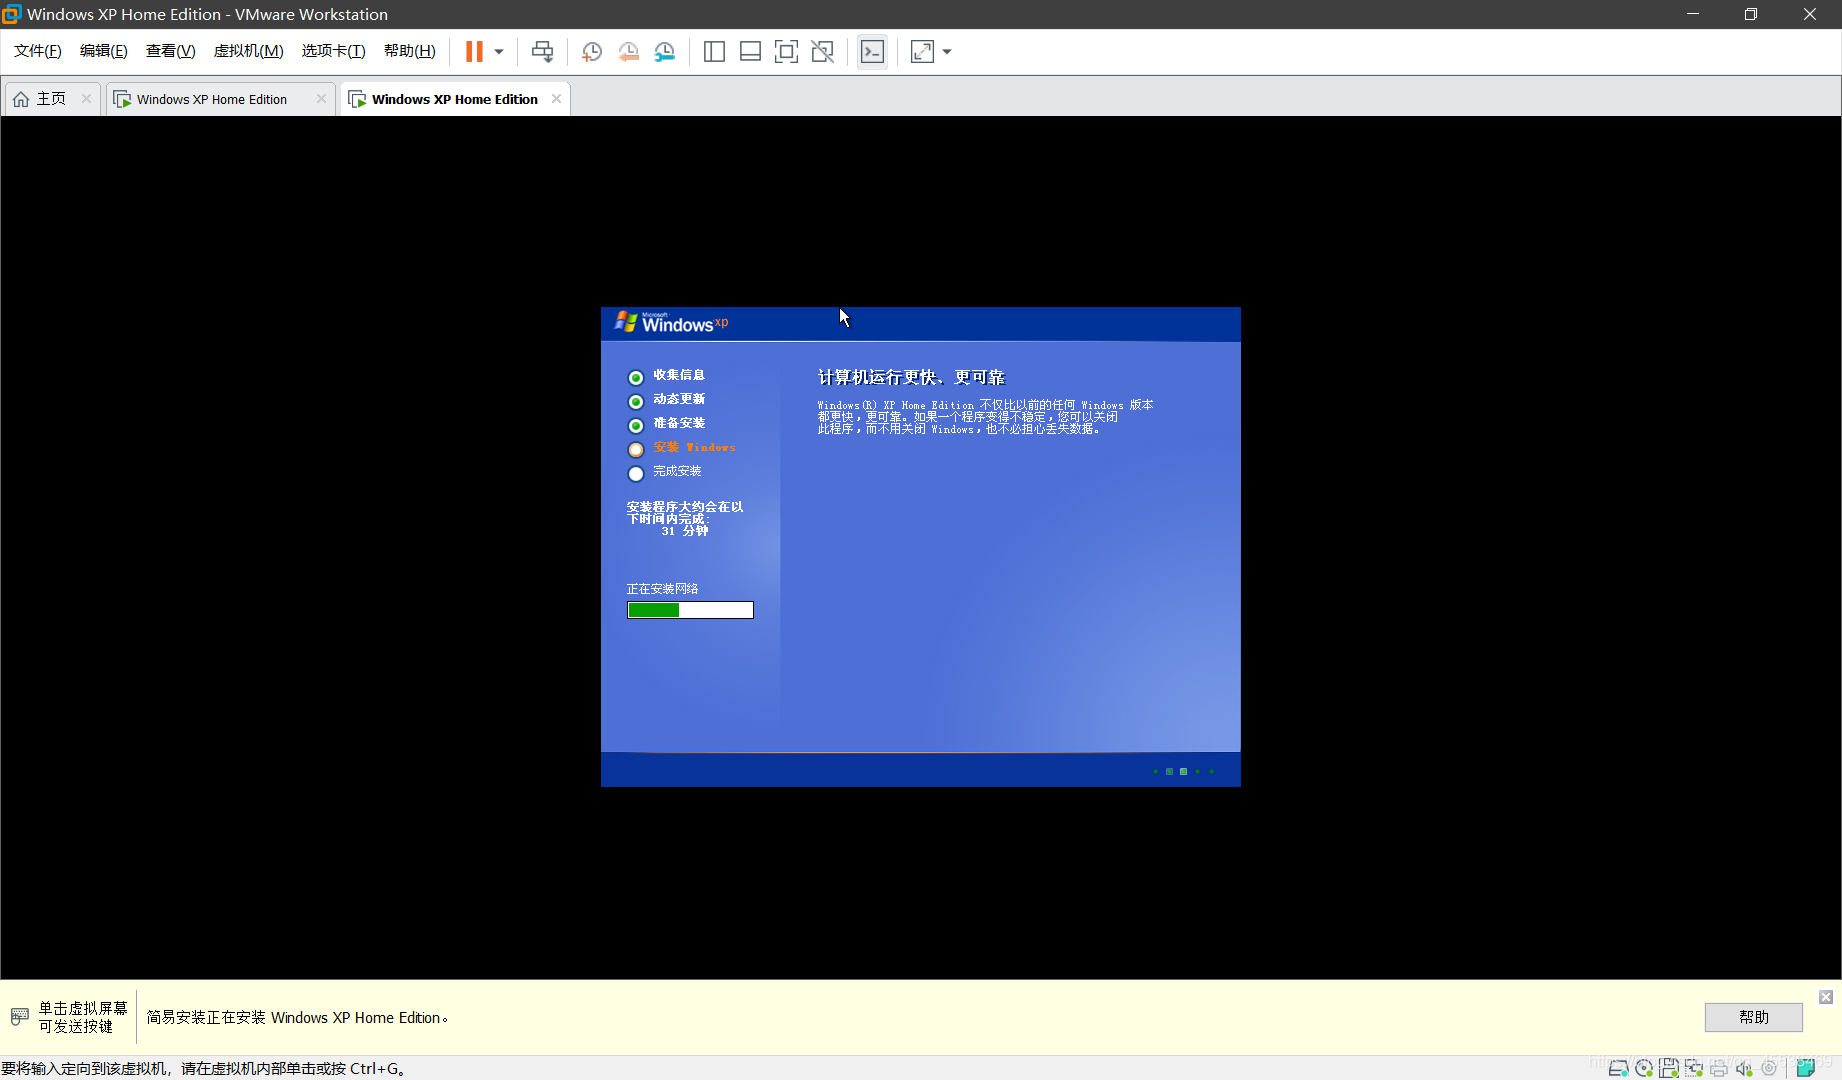Click the green installation progress bar
Viewport: 1842px width, 1080px height.
click(690, 610)
